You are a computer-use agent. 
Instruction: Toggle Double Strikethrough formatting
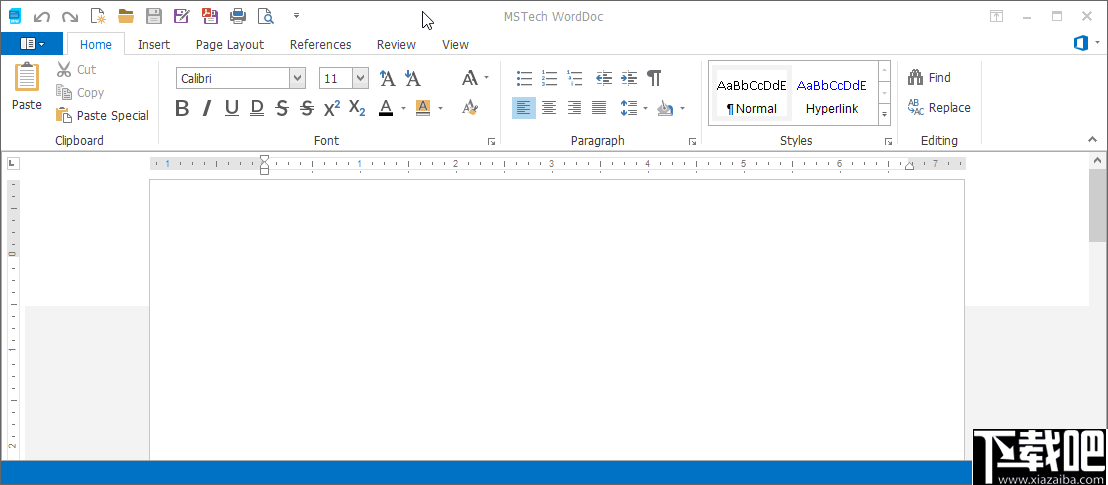point(307,108)
